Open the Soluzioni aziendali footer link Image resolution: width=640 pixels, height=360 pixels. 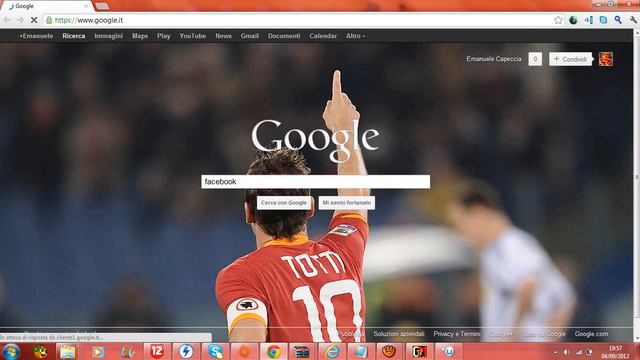(x=399, y=334)
